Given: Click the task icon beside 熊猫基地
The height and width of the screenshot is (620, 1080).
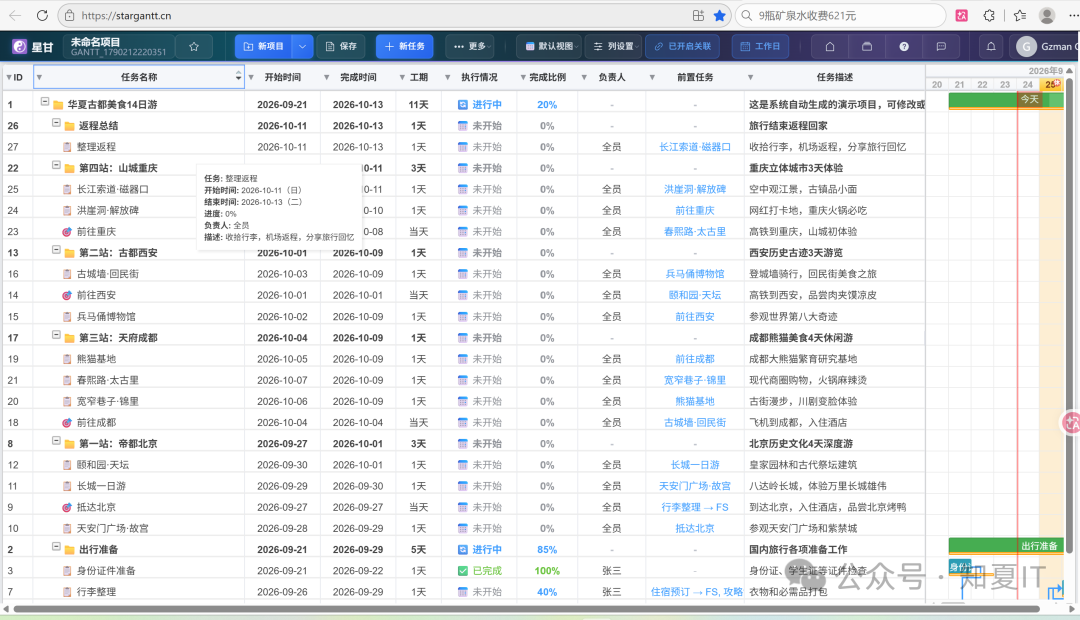Looking at the screenshot, I should [x=67, y=359].
